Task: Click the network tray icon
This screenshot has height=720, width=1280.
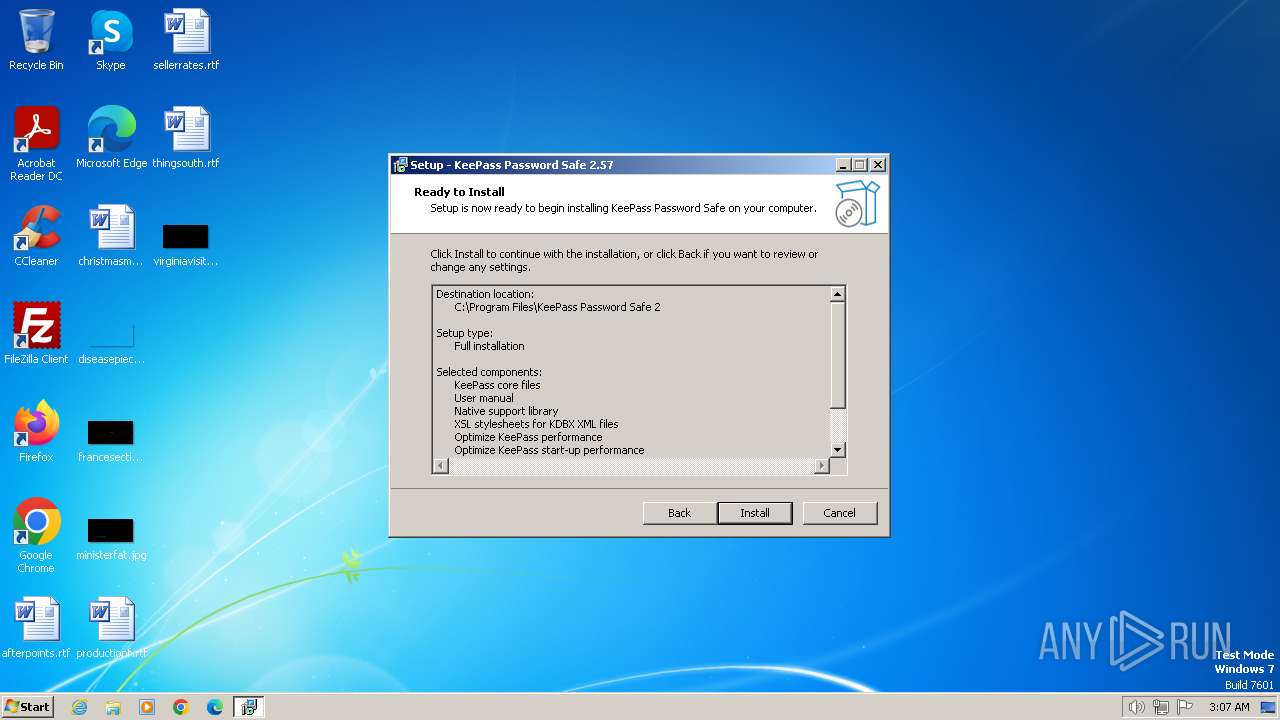Action: coord(1161,707)
